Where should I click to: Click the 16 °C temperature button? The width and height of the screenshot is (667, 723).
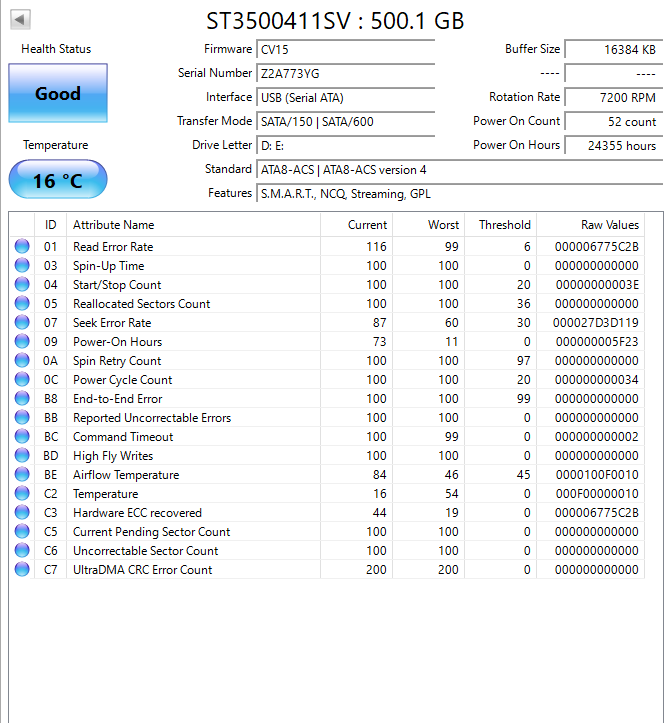58,180
